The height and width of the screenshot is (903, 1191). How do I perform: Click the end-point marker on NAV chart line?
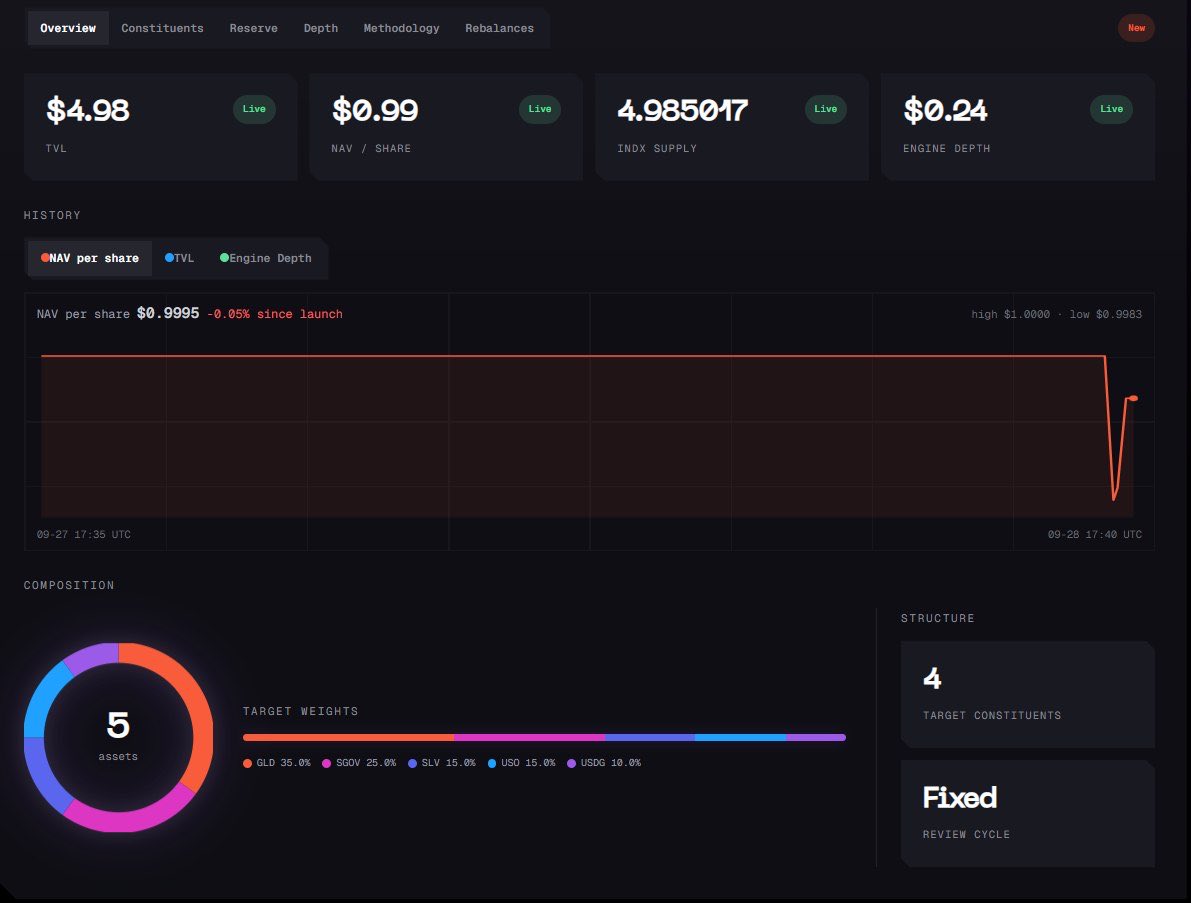point(1133,398)
